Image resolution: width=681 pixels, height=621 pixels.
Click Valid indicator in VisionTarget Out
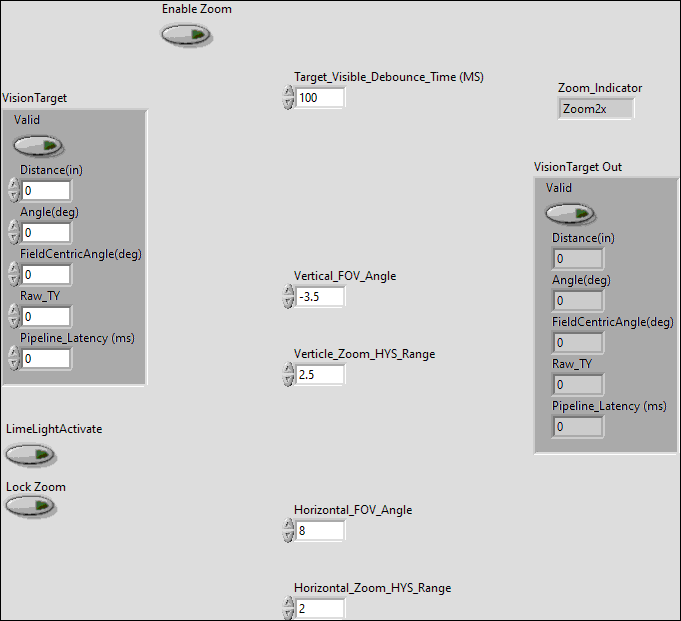[x=570, y=213]
